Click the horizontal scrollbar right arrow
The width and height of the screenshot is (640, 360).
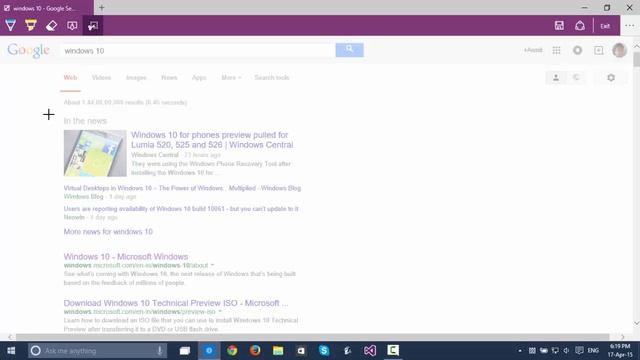tap(622, 337)
